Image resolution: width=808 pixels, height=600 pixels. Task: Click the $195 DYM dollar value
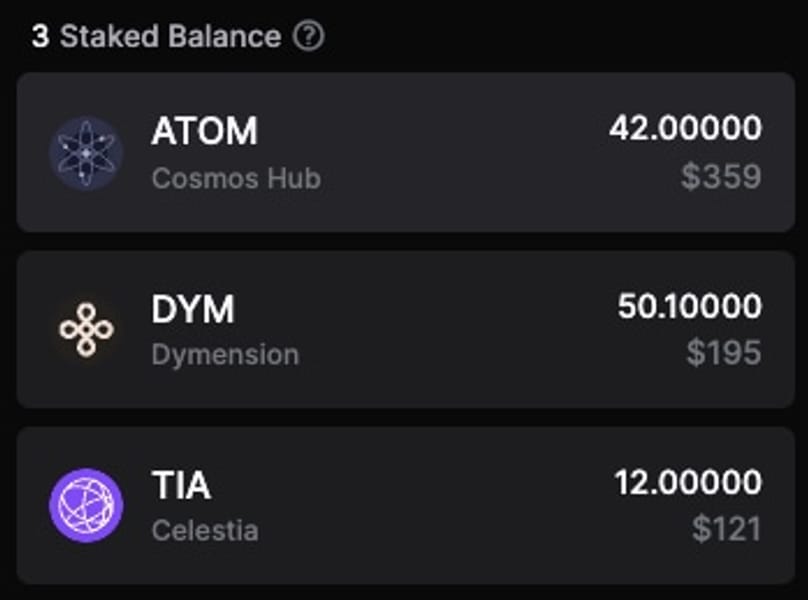click(723, 353)
